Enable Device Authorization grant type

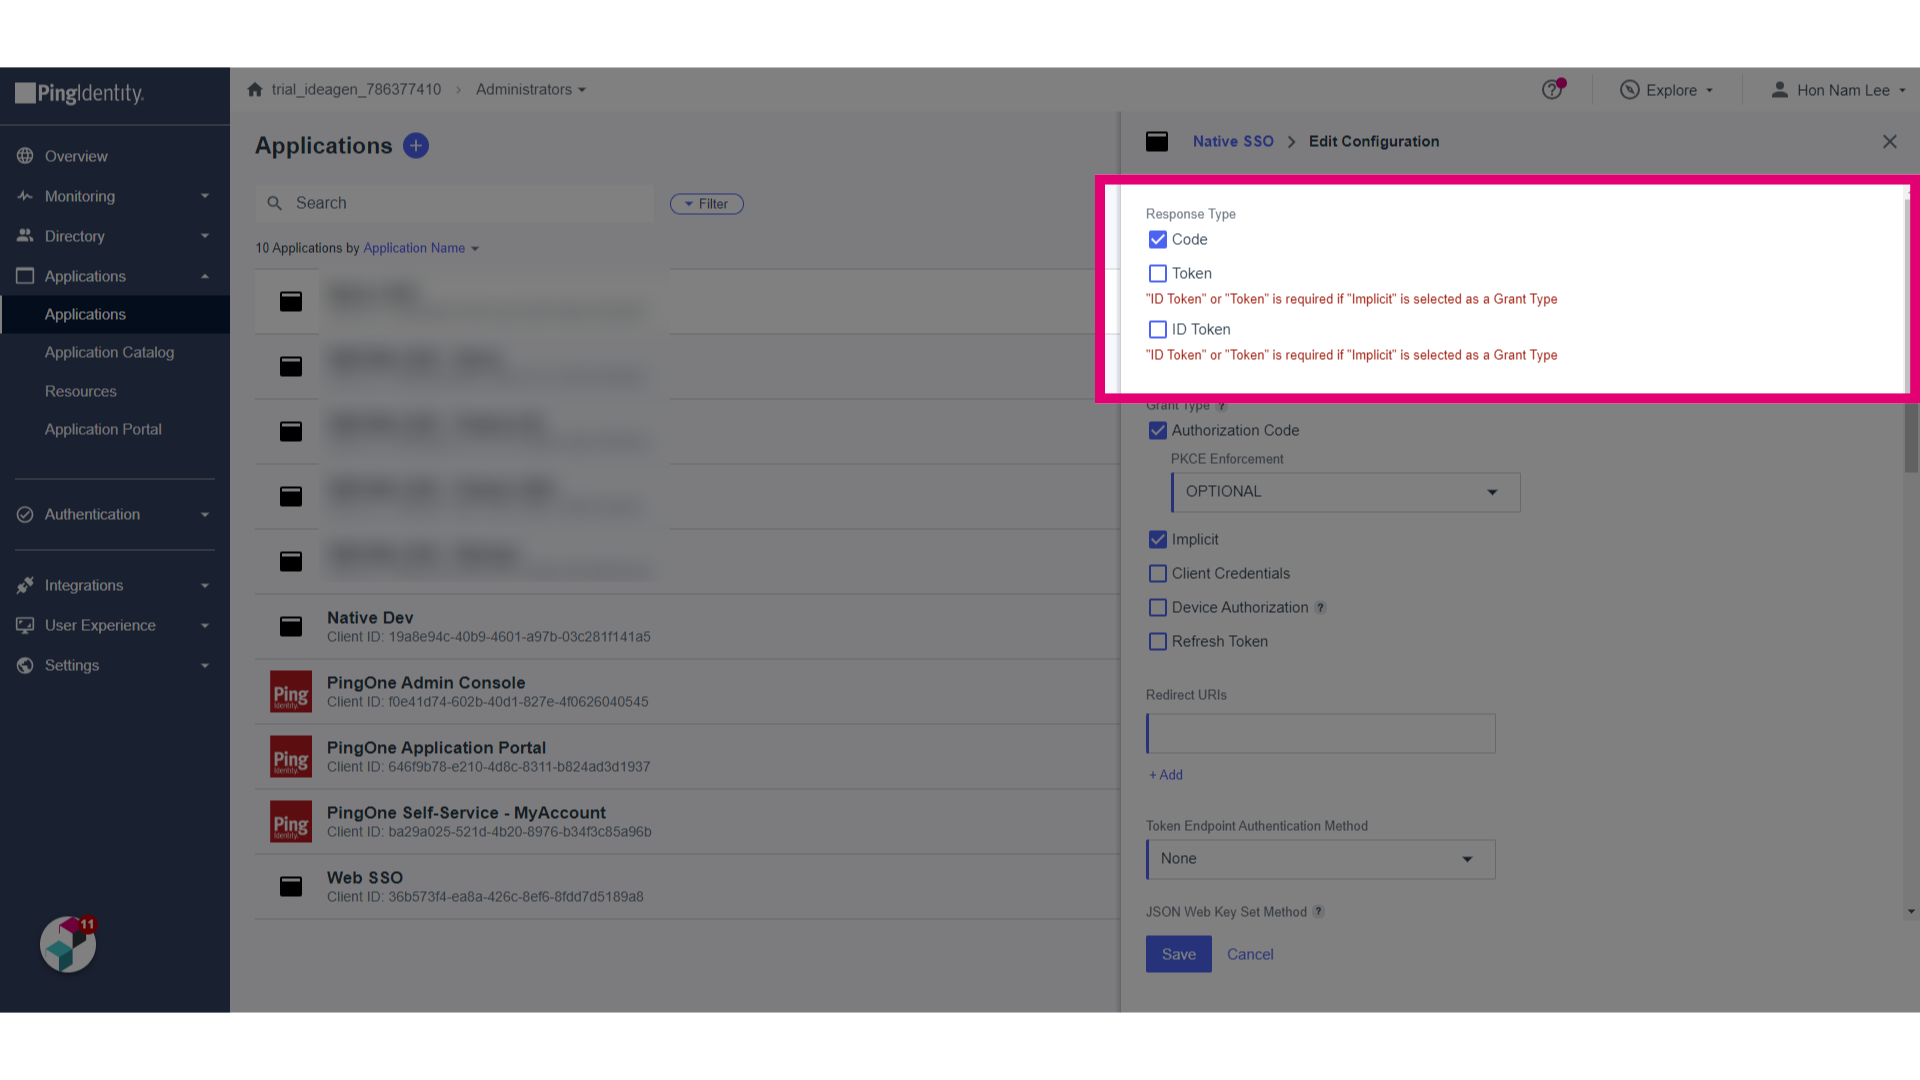point(1158,608)
